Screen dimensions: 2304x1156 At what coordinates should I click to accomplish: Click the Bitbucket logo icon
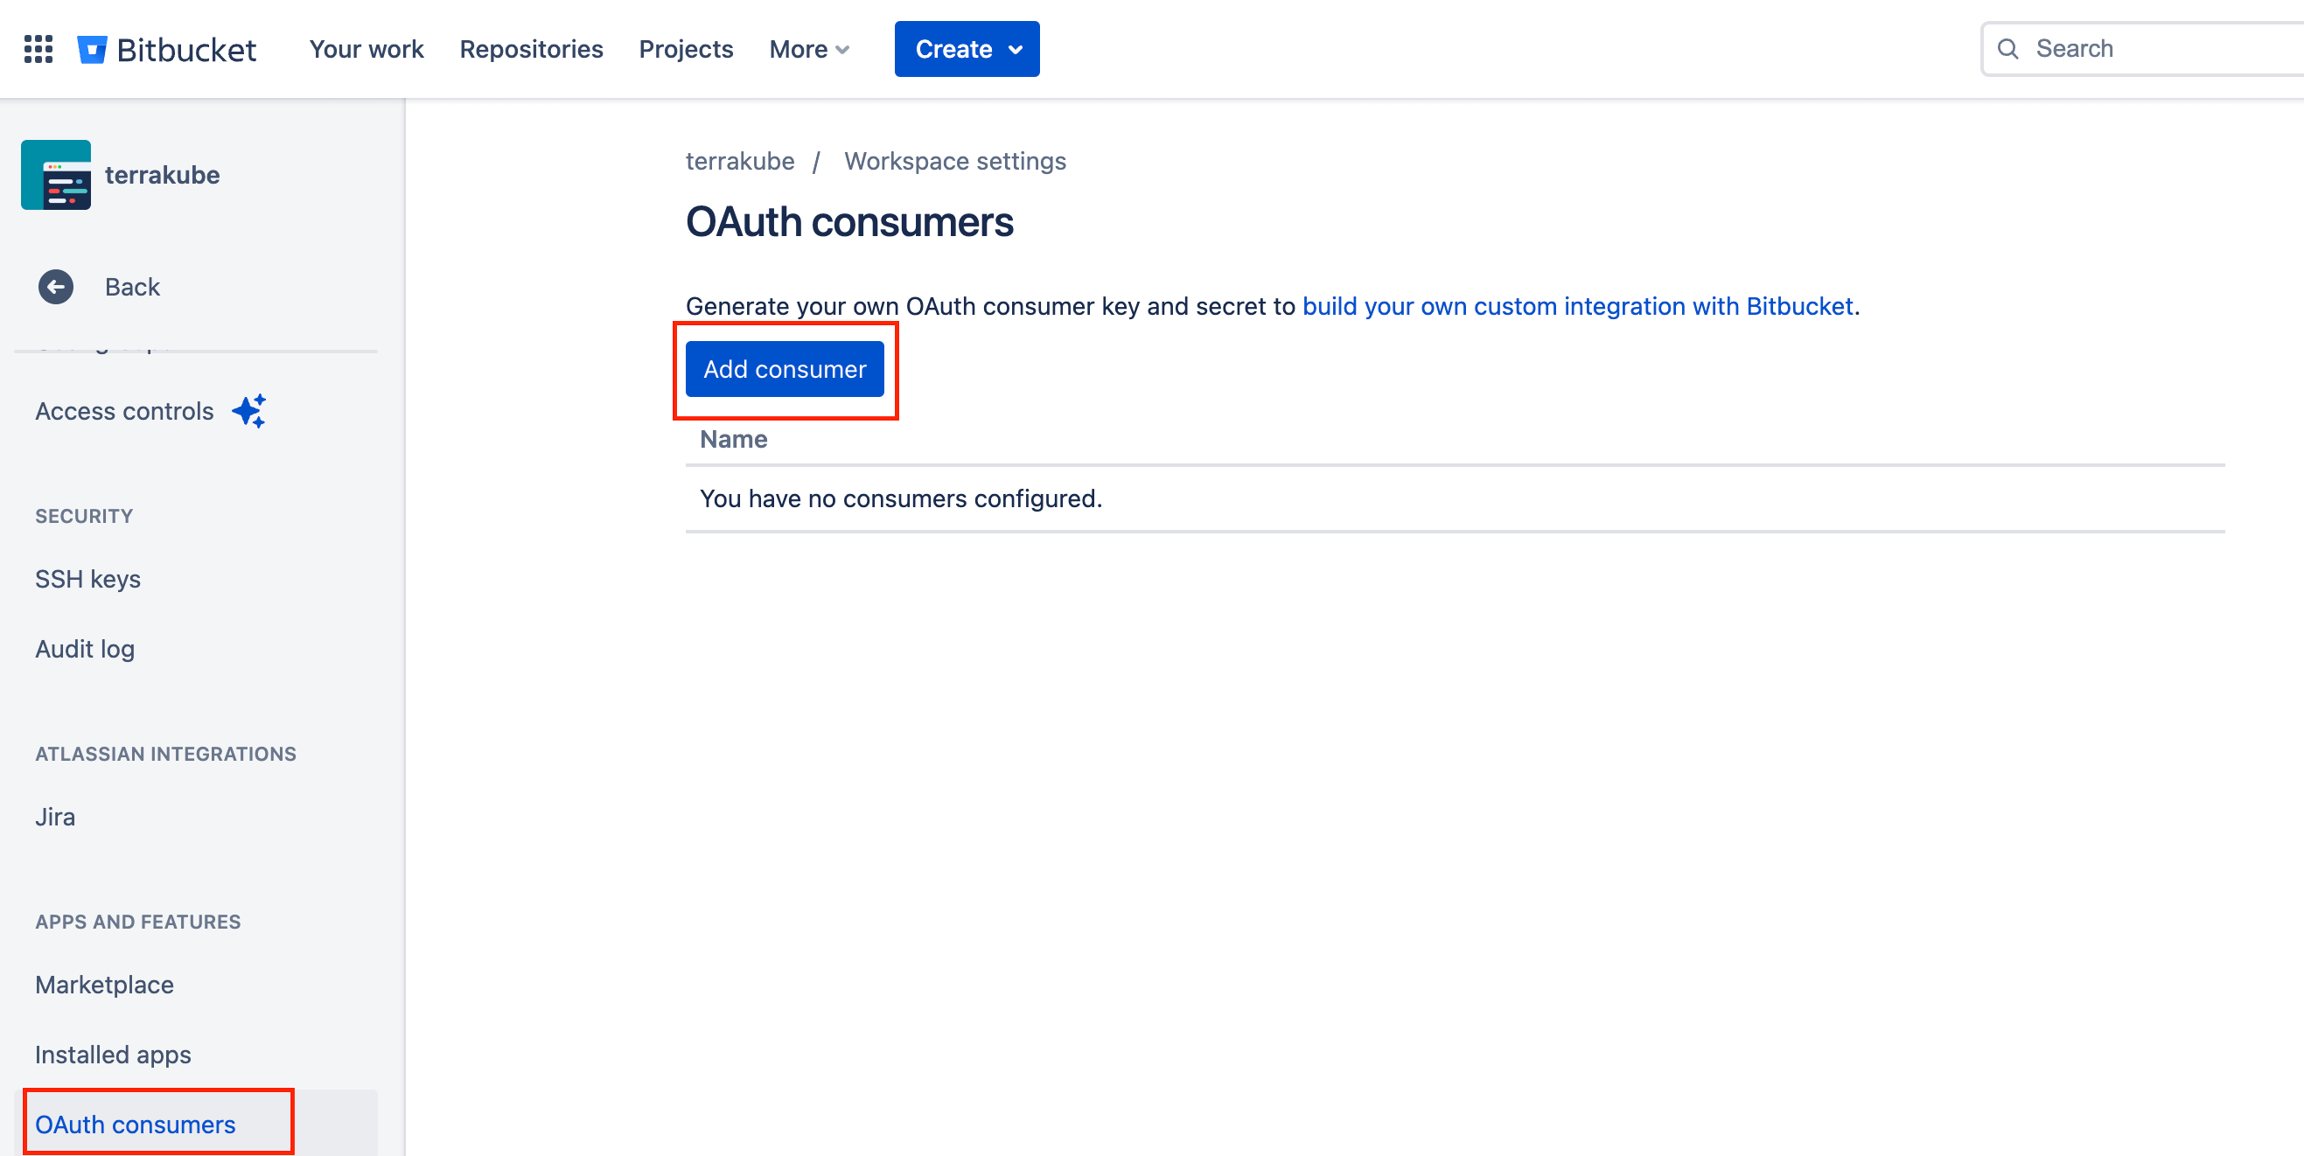tap(92, 49)
